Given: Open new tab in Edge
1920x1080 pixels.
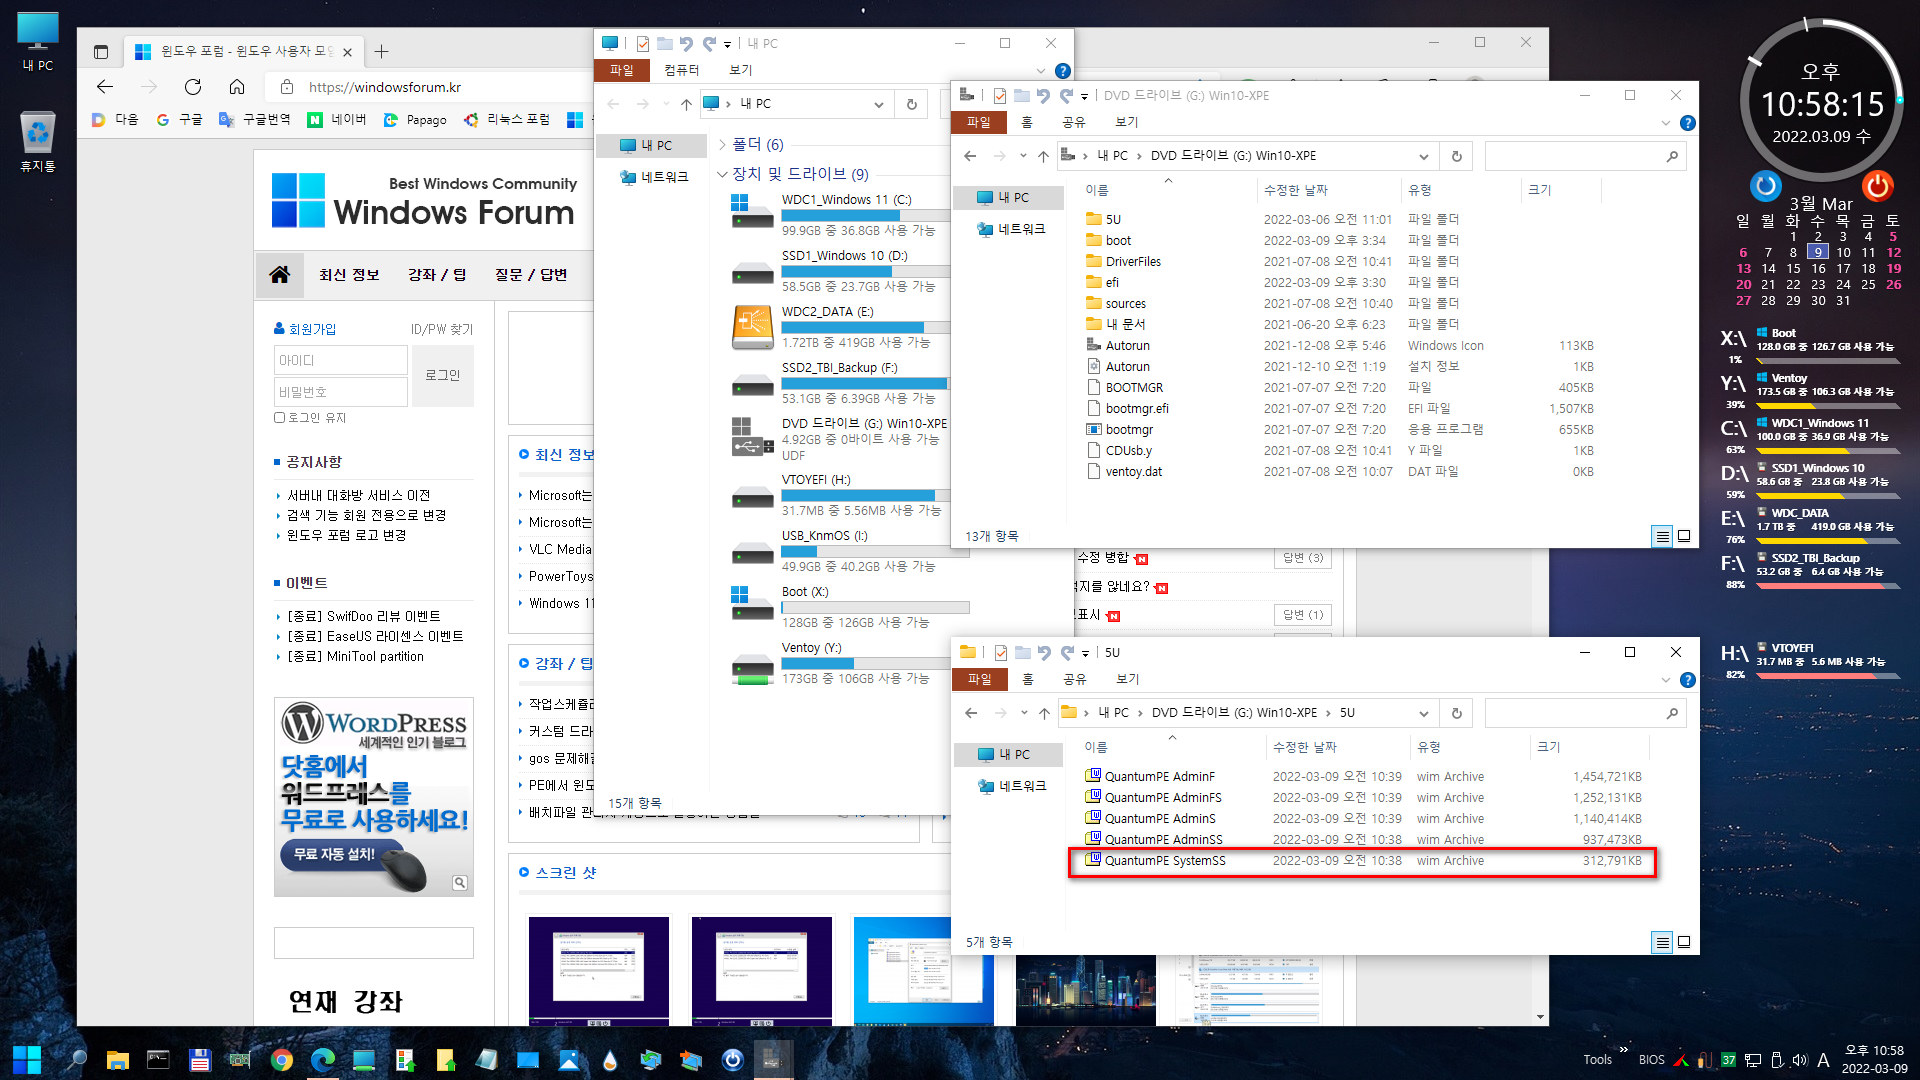Looking at the screenshot, I should click(x=381, y=51).
